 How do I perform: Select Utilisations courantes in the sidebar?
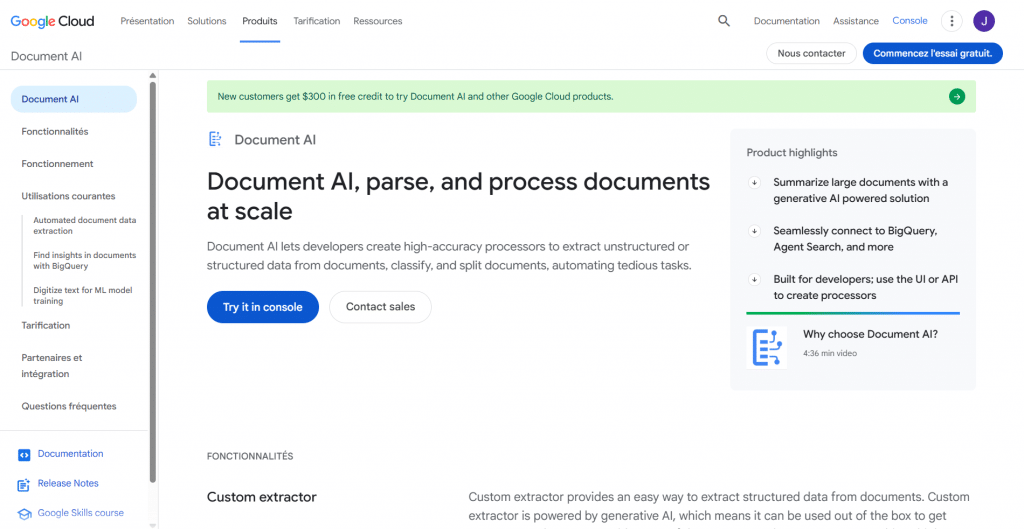point(69,196)
